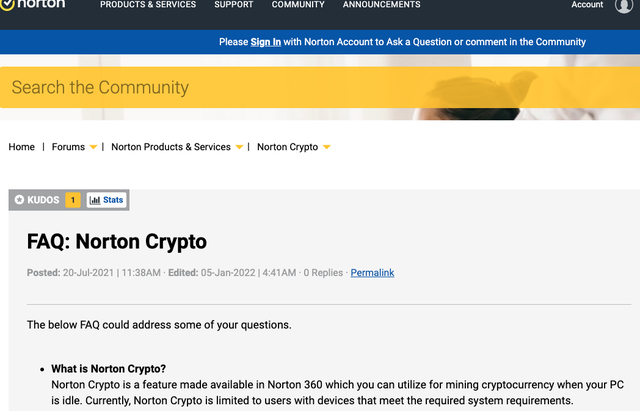Click the Account text link

tap(587, 5)
